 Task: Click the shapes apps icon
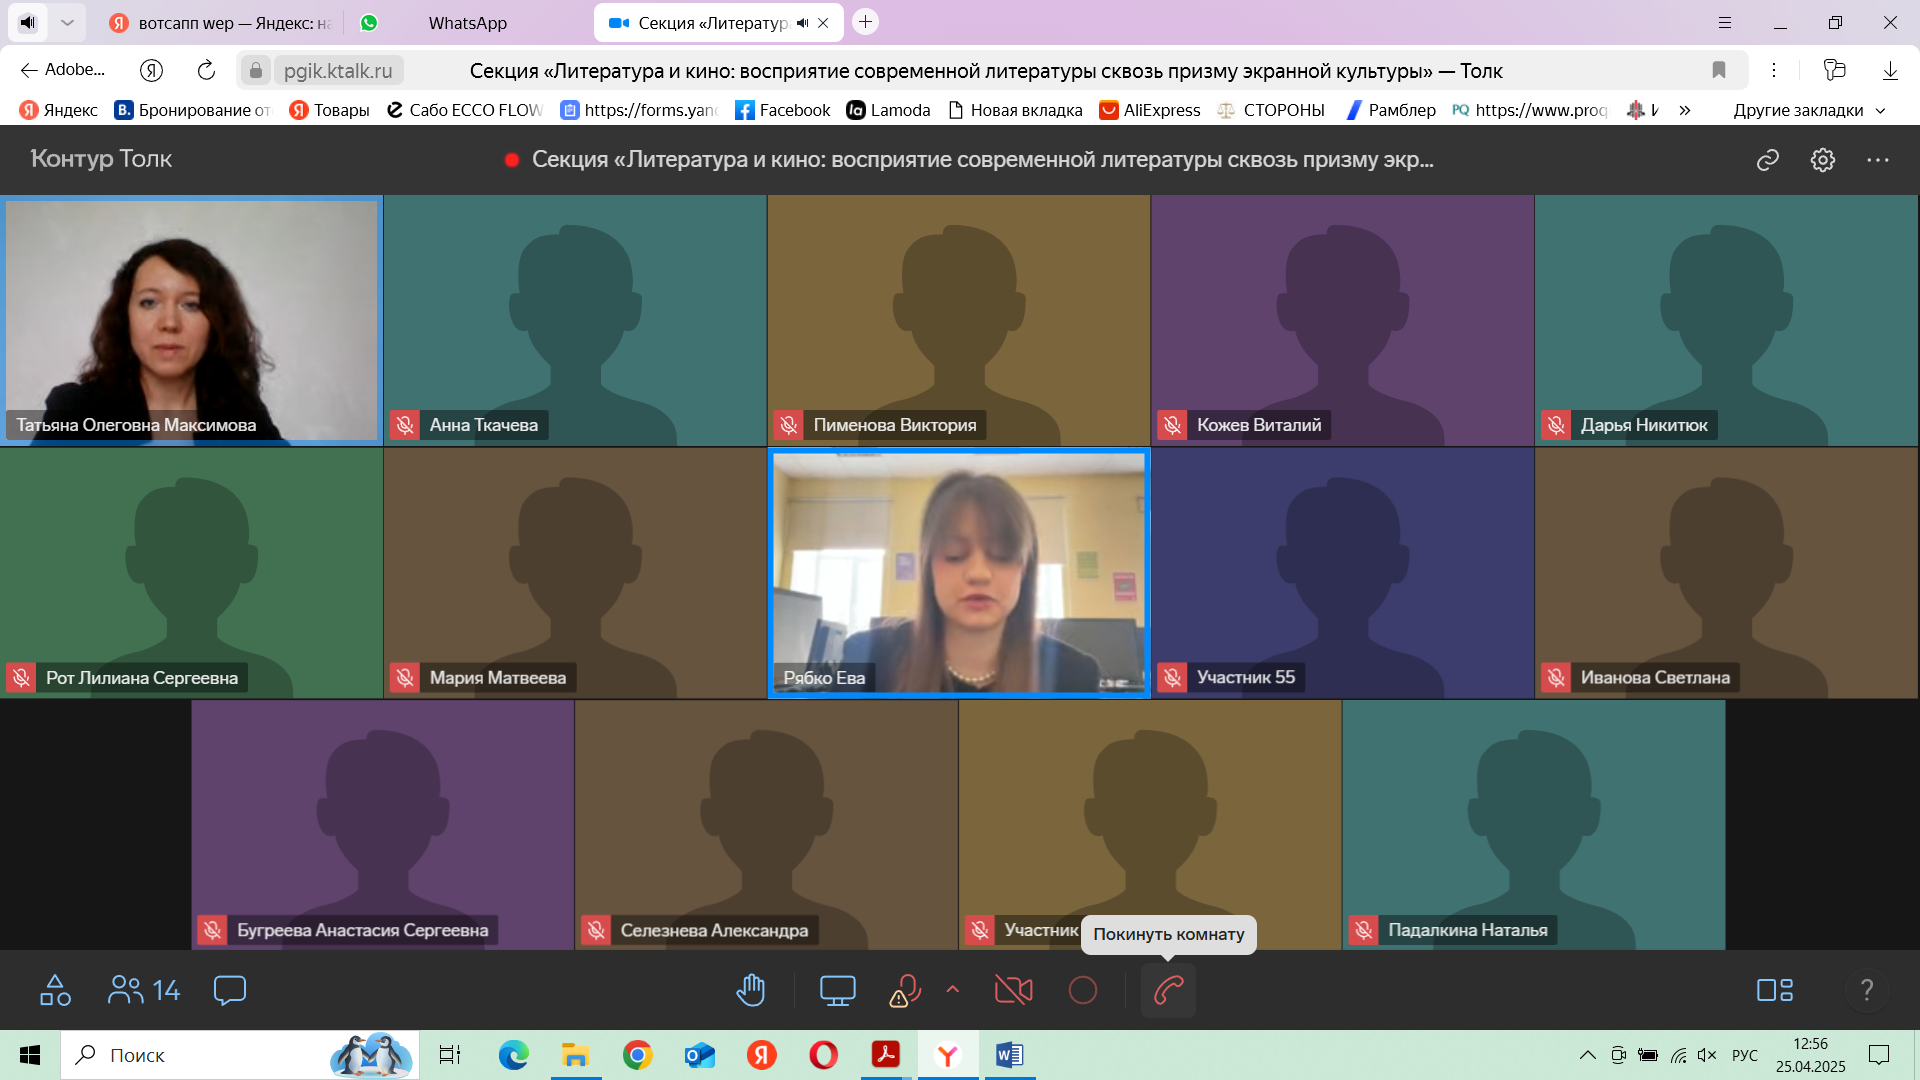click(55, 990)
